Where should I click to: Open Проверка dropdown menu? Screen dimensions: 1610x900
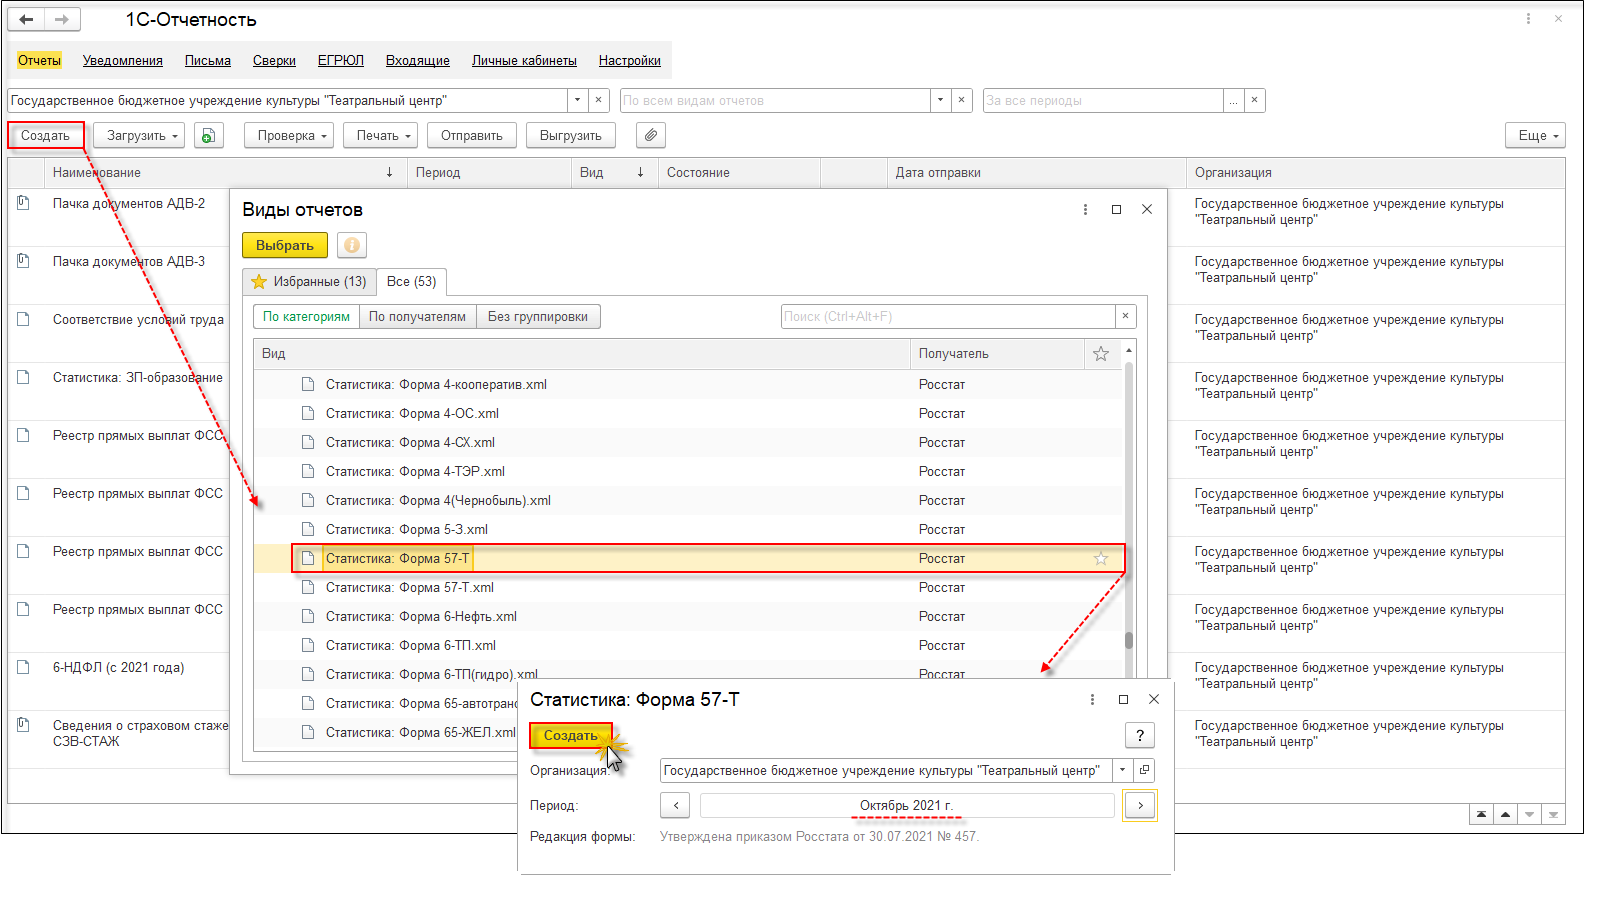(x=289, y=135)
